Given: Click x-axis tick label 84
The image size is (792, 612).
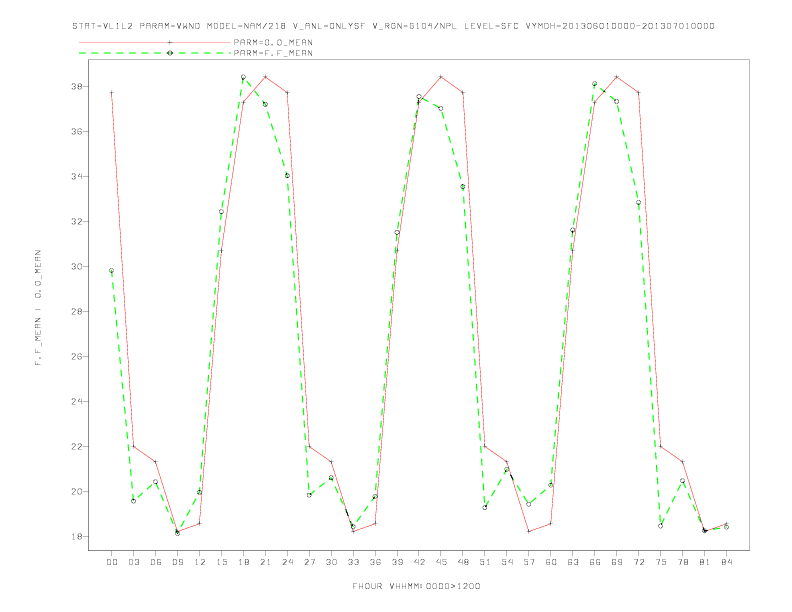Looking at the screenshot, I should click(x=726, y=562).
